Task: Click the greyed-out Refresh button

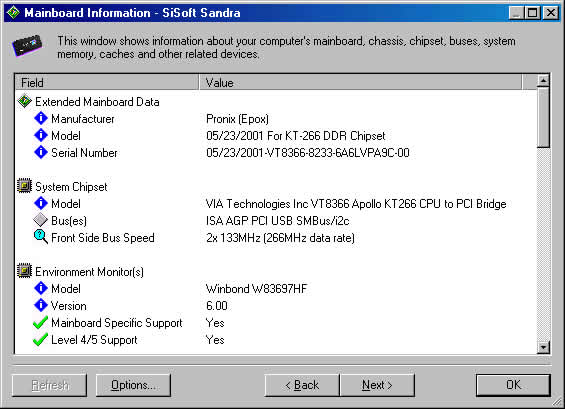Action: point(49,385)
